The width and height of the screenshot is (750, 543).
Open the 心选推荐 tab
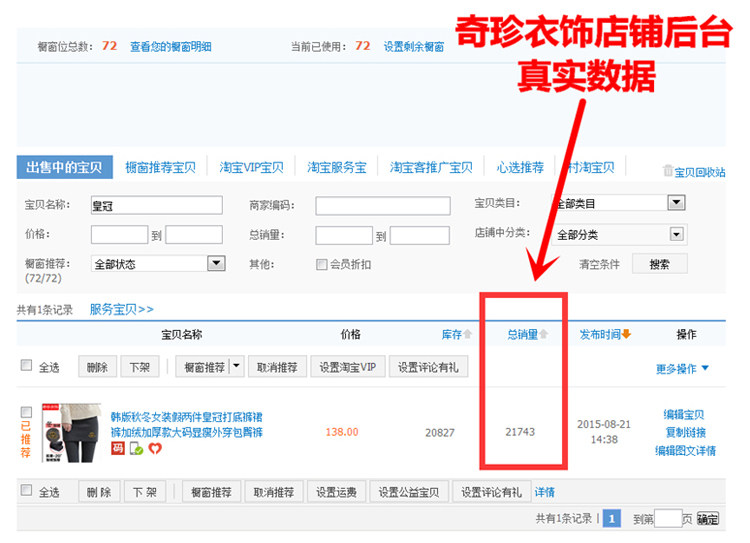520,167
